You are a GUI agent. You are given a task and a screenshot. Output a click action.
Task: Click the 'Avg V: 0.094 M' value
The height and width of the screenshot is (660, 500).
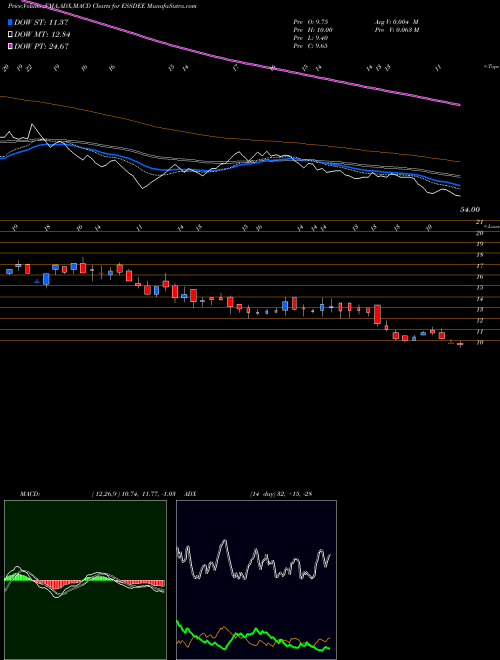click(x=396, y=22)
